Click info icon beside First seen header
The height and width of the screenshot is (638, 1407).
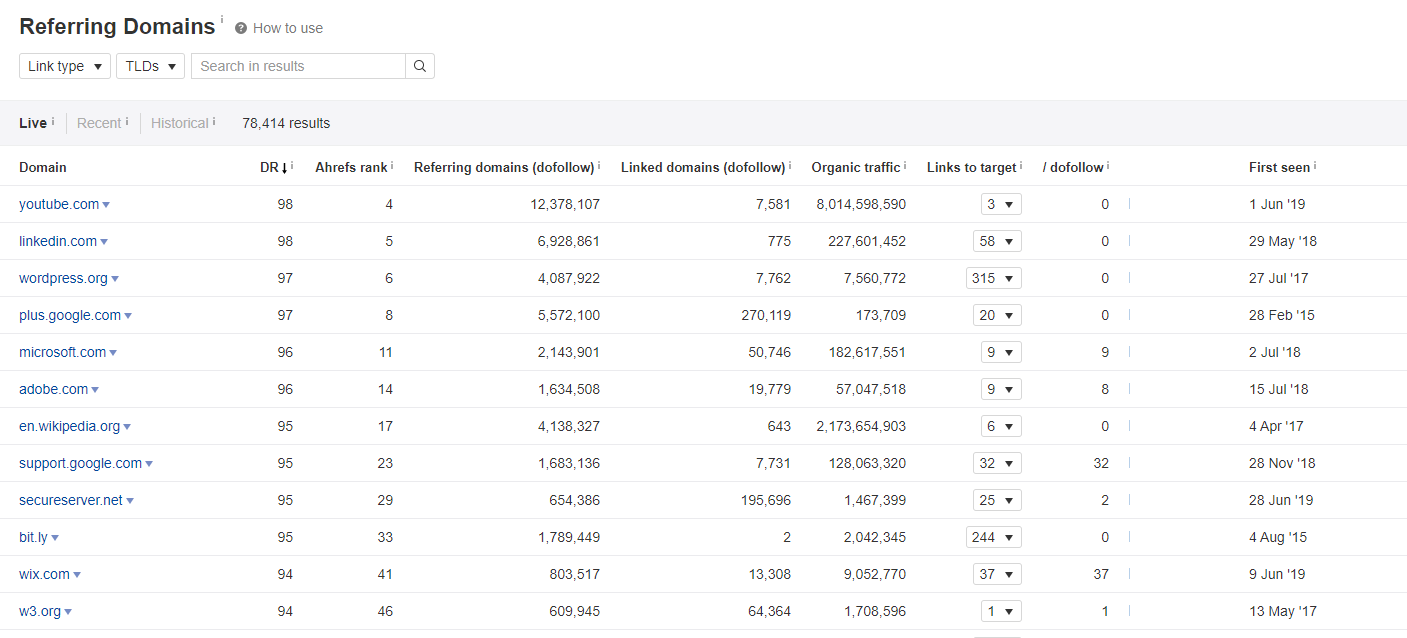click(x=1315, y=166)
